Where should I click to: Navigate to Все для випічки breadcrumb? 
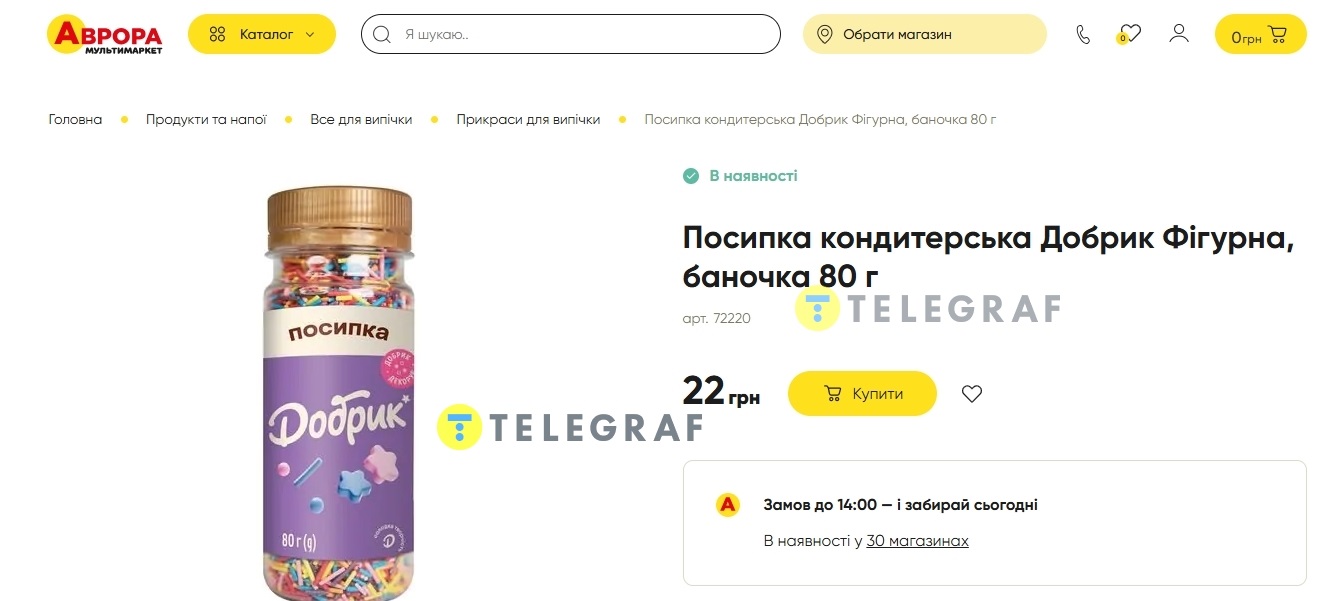[361, 120]
